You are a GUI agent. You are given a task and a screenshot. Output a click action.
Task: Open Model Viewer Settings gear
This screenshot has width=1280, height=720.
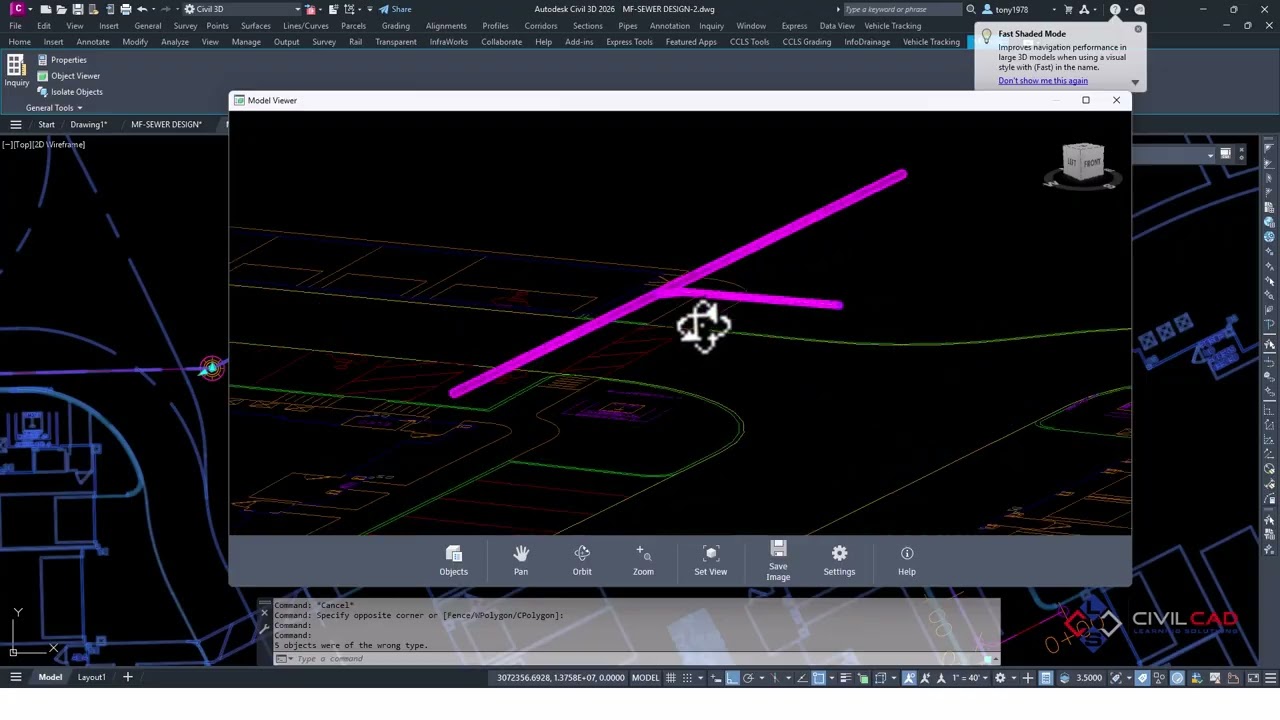(x=839, y=560)
